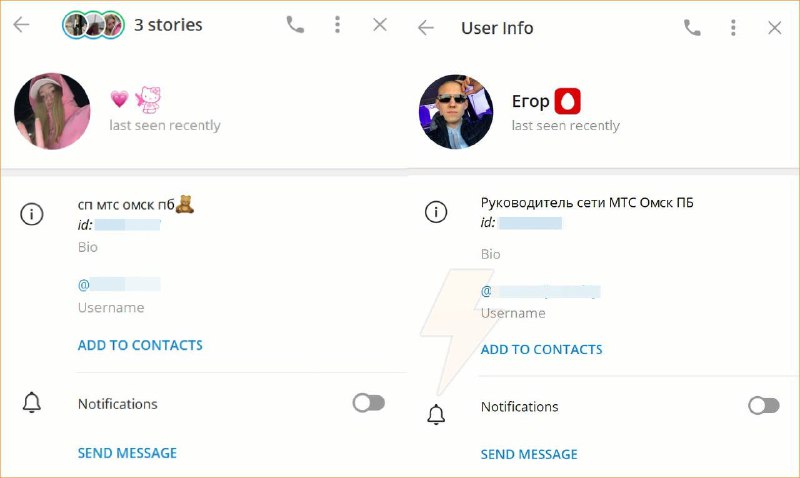Click the red emoji status badge beside Егор

point(568,101)
